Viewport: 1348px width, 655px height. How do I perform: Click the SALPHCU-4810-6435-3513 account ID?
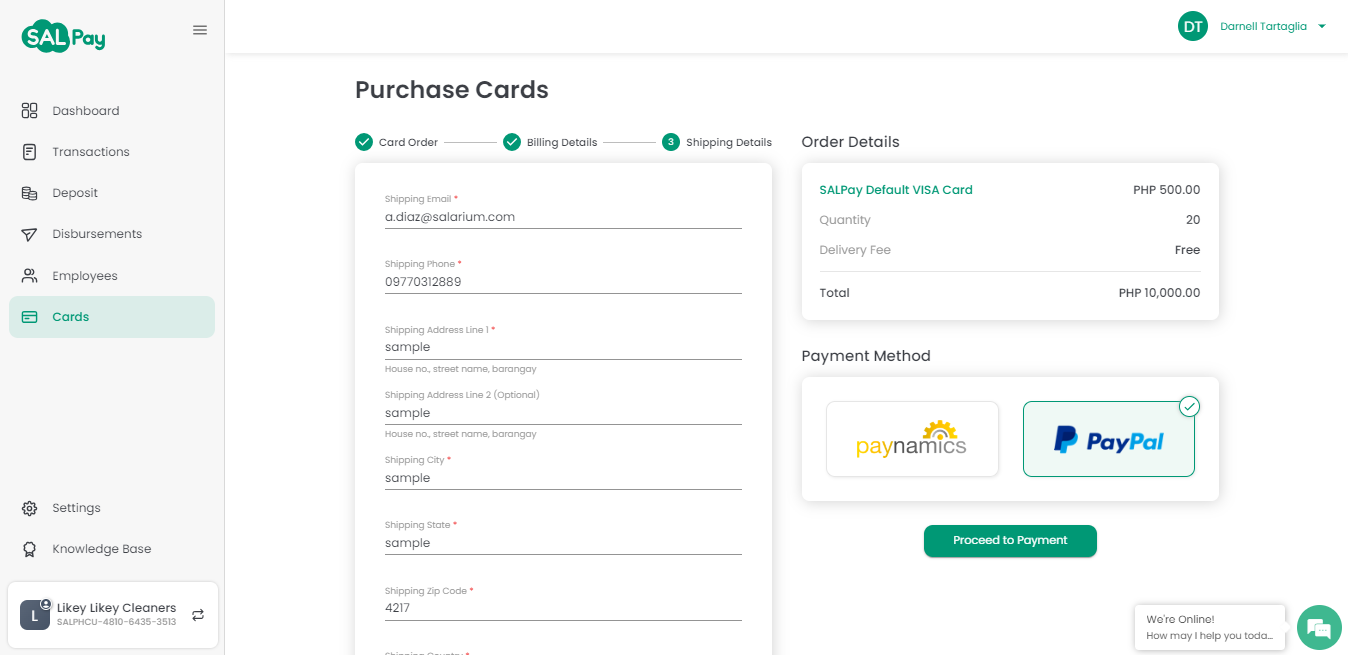(x=117, y=622)
